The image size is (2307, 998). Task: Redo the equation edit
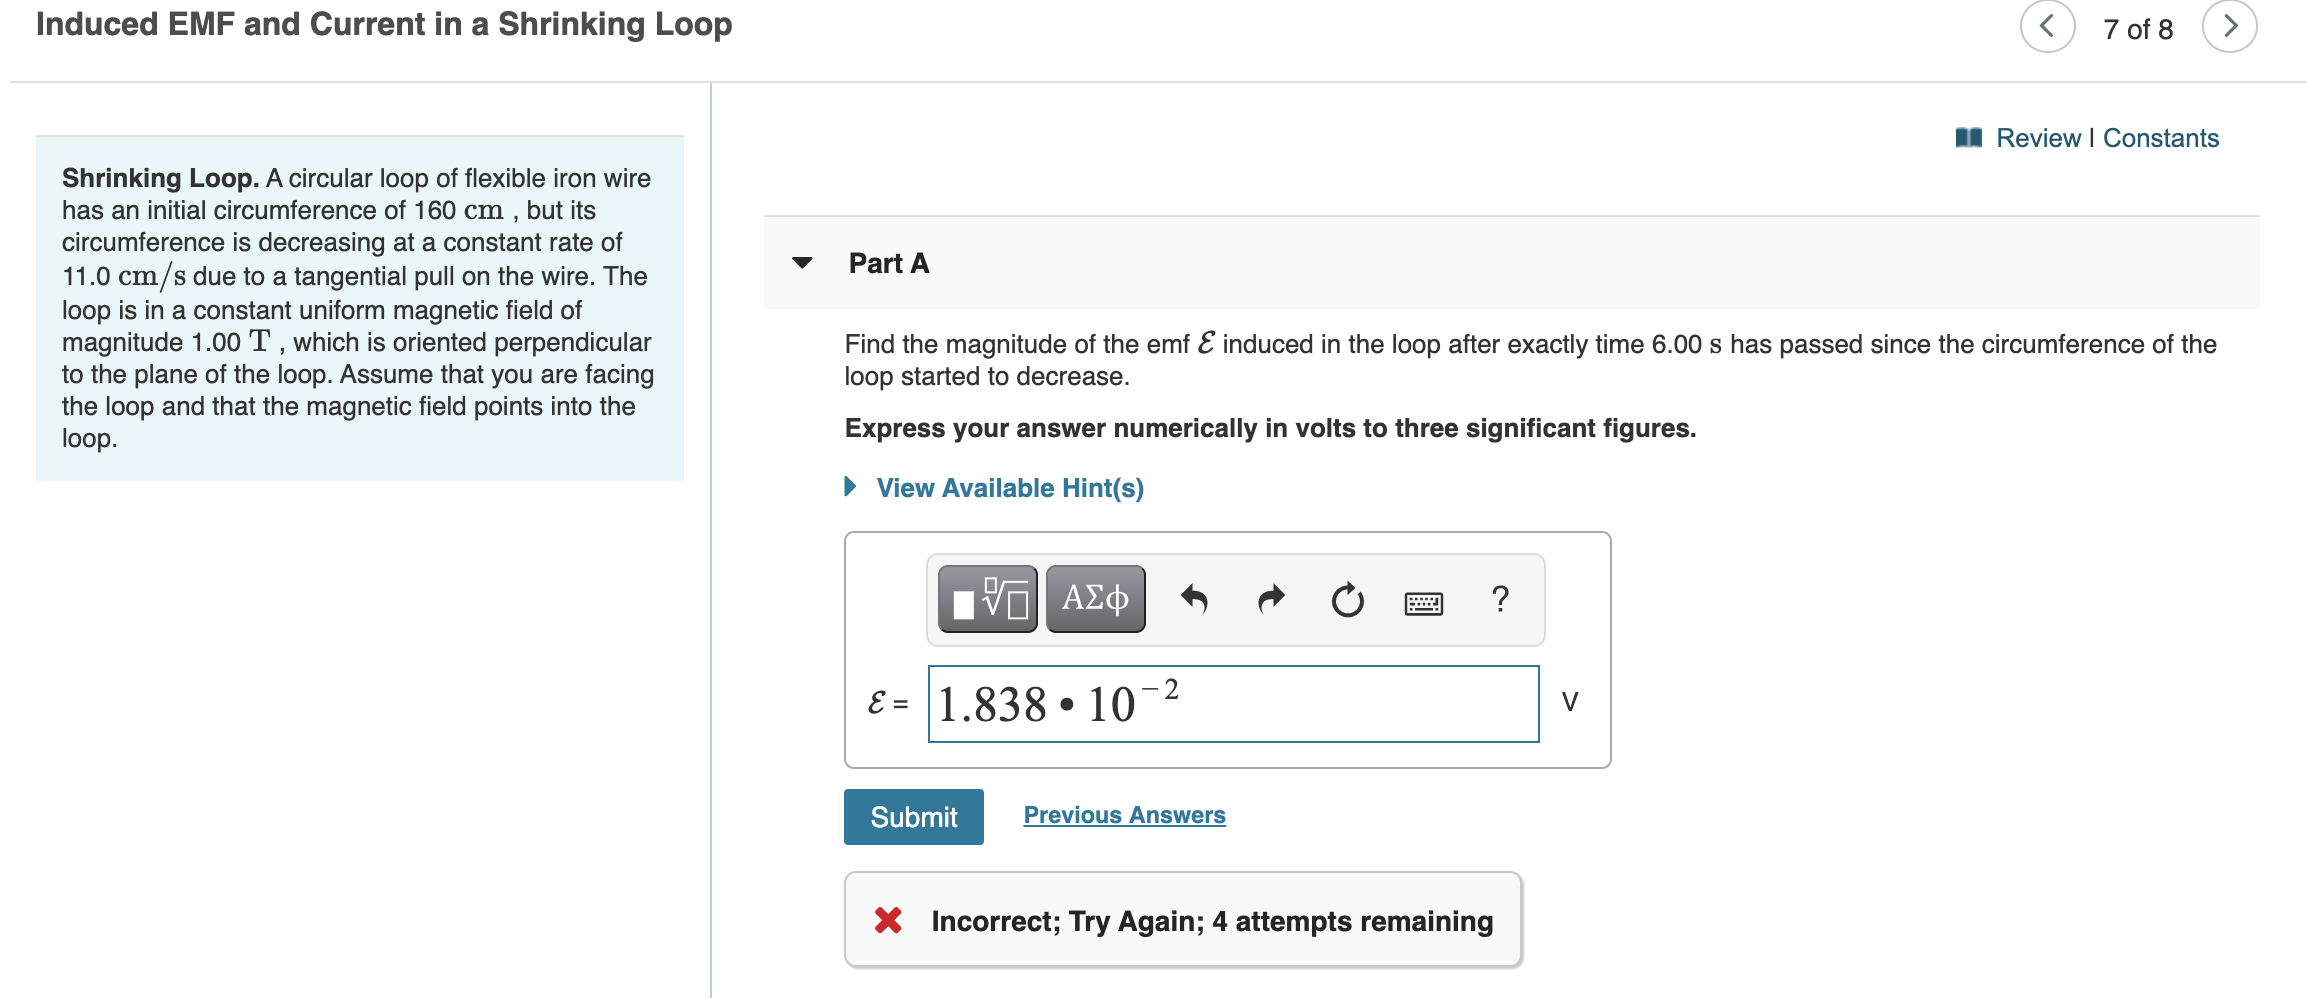[x=1271, y=598]
